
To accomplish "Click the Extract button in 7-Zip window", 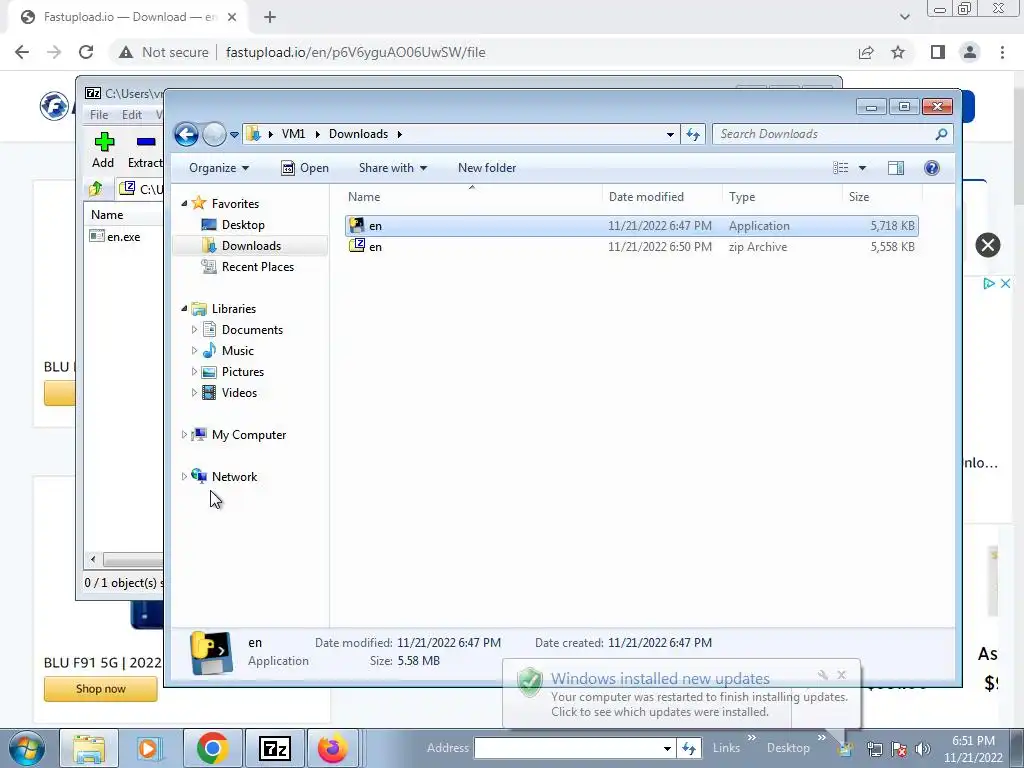I will click(145, 150).
